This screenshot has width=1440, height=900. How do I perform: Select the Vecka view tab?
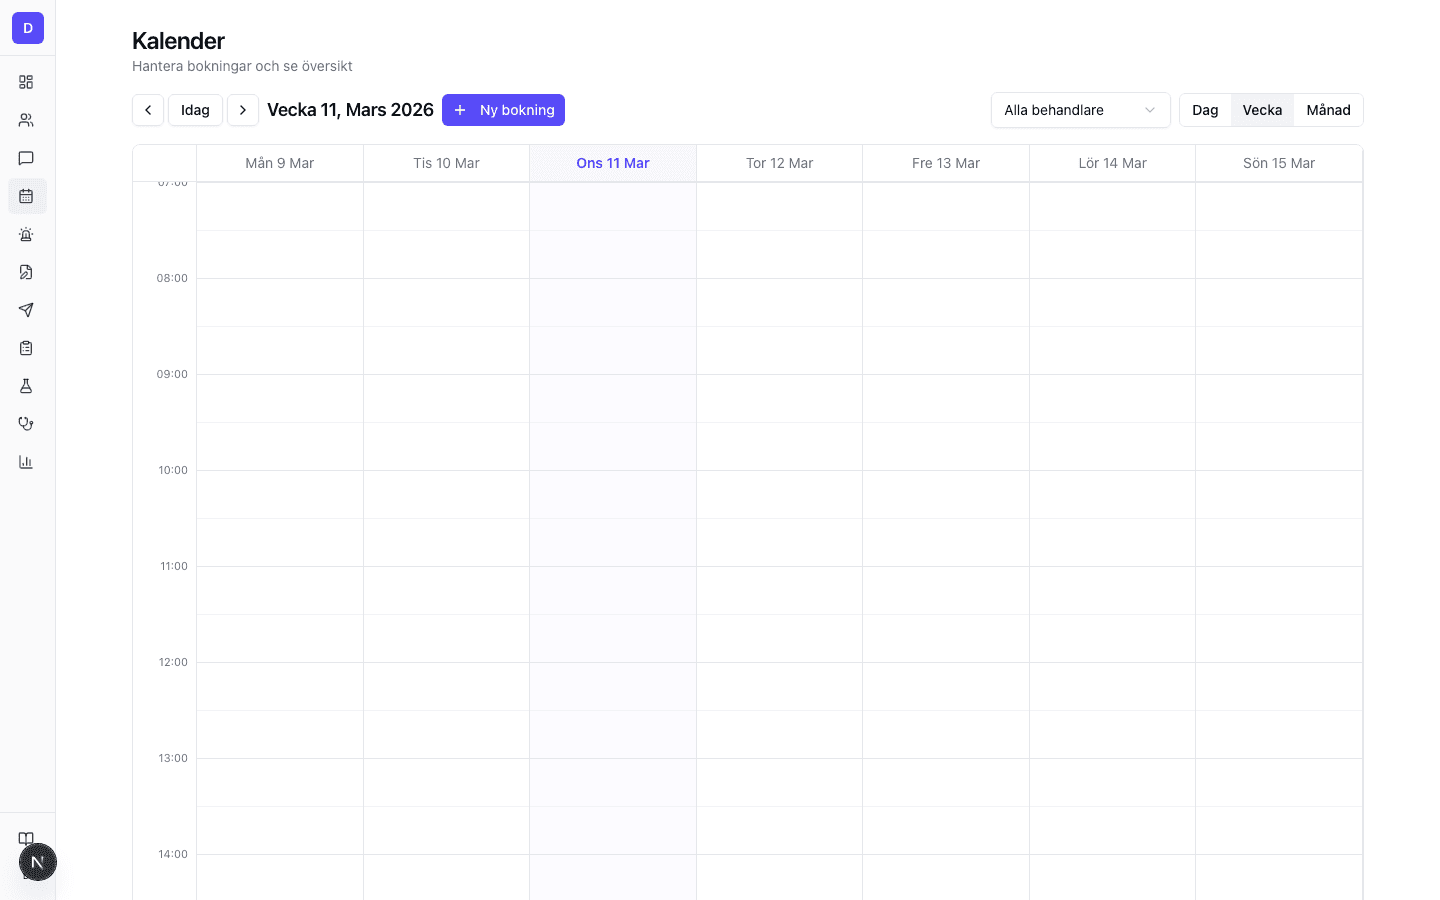click(x=1262, y=110)
